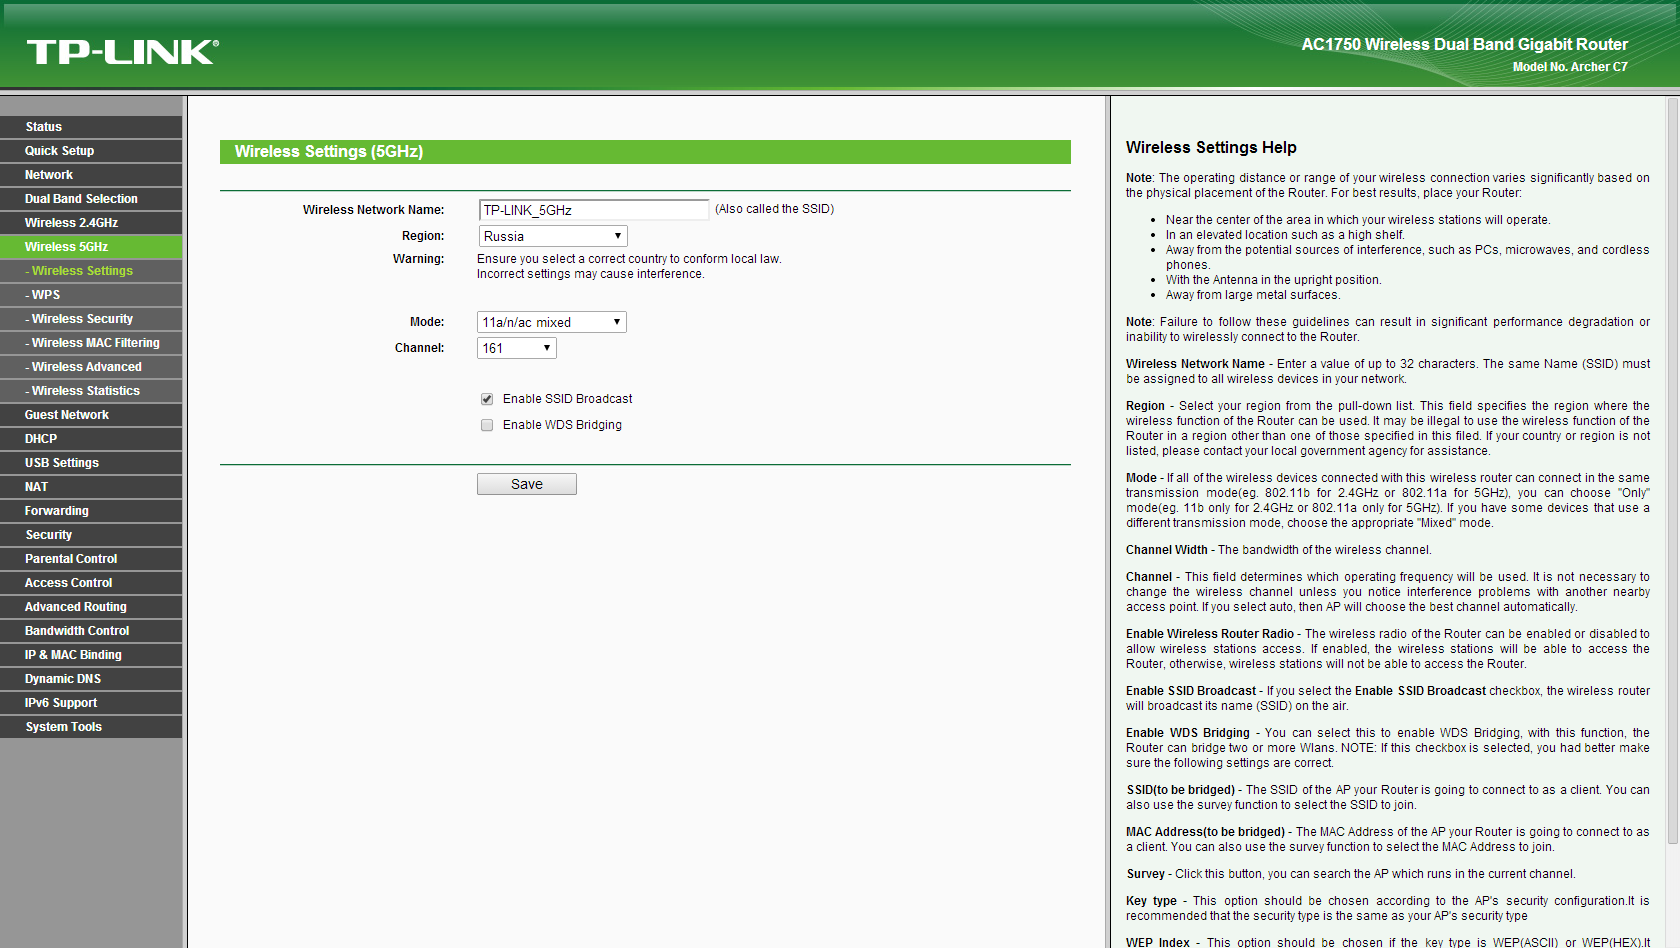Open Guest Network menu

[x=91, y=415]
